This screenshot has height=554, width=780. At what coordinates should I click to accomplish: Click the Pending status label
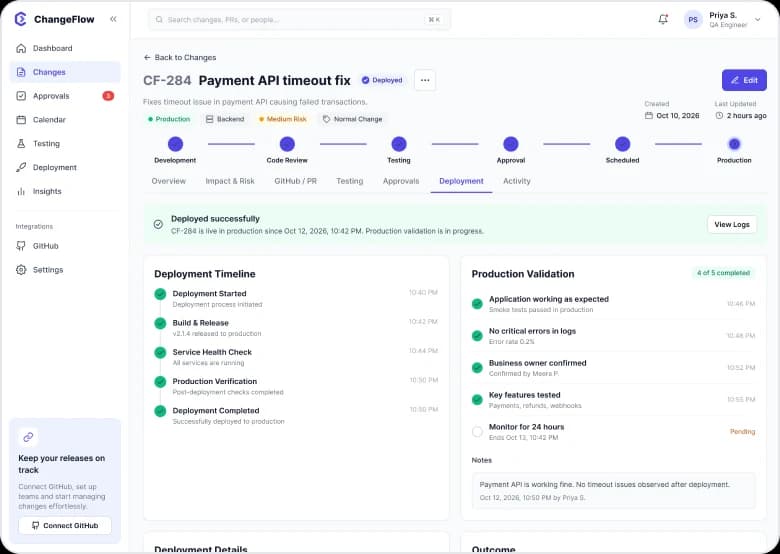(x=742, y=432)
